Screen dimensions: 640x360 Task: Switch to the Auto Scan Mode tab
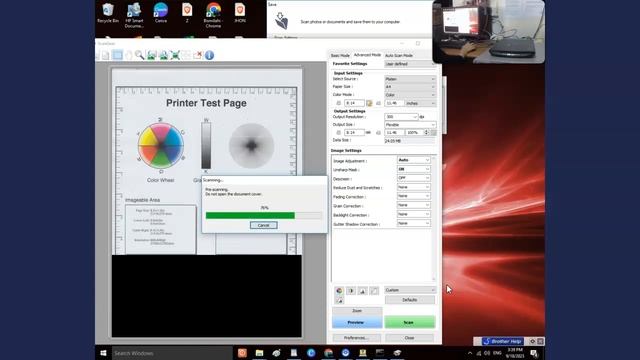(x=399, y=56)
